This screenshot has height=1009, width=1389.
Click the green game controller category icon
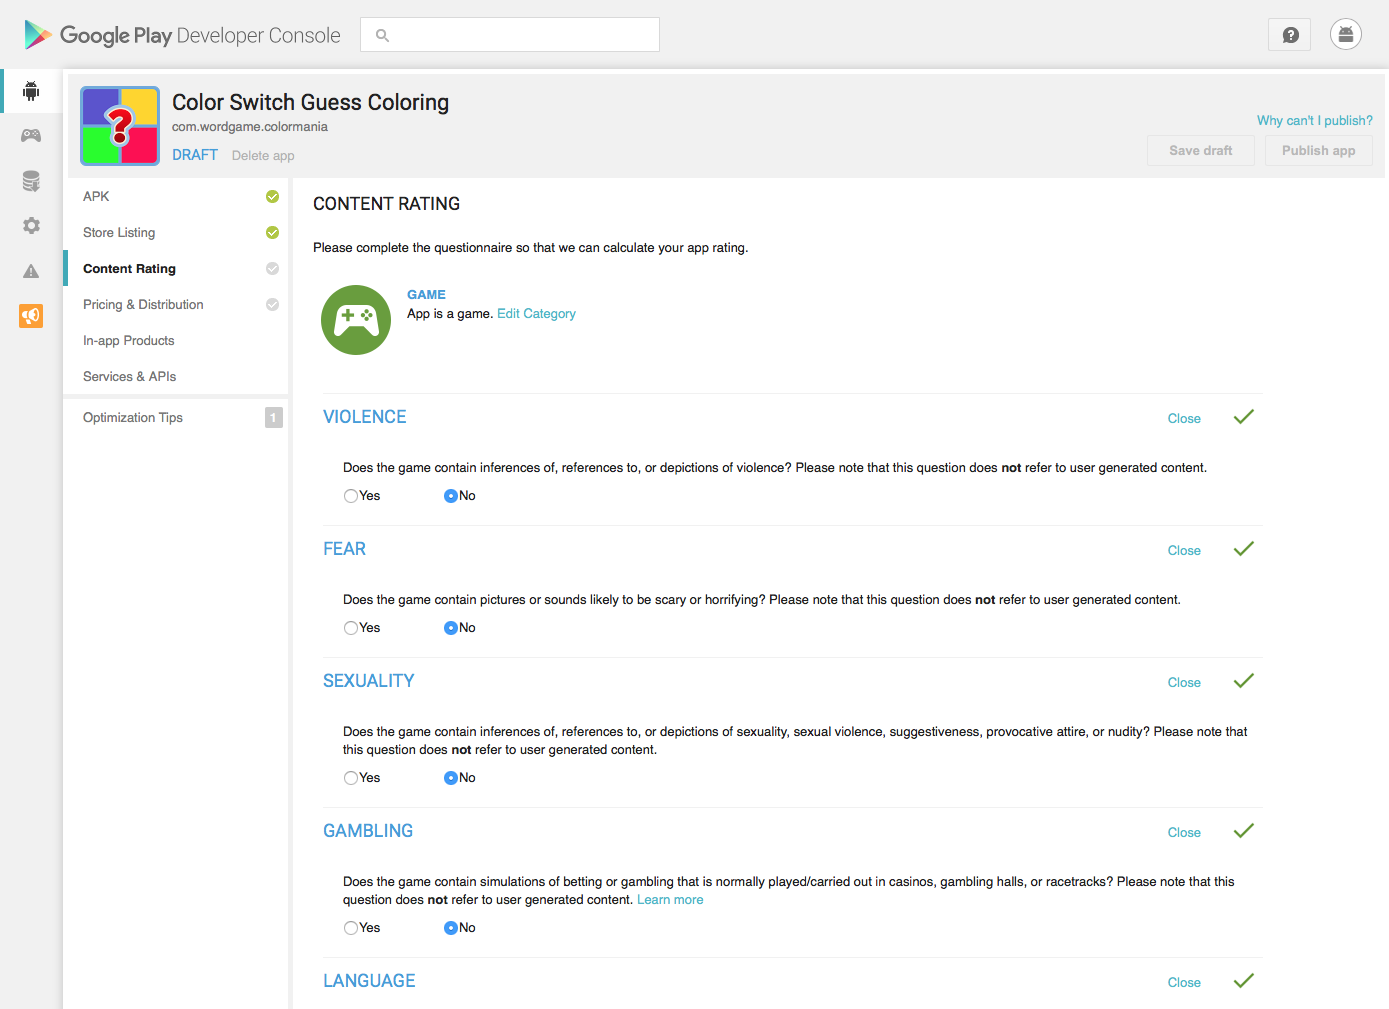(356, 320)
